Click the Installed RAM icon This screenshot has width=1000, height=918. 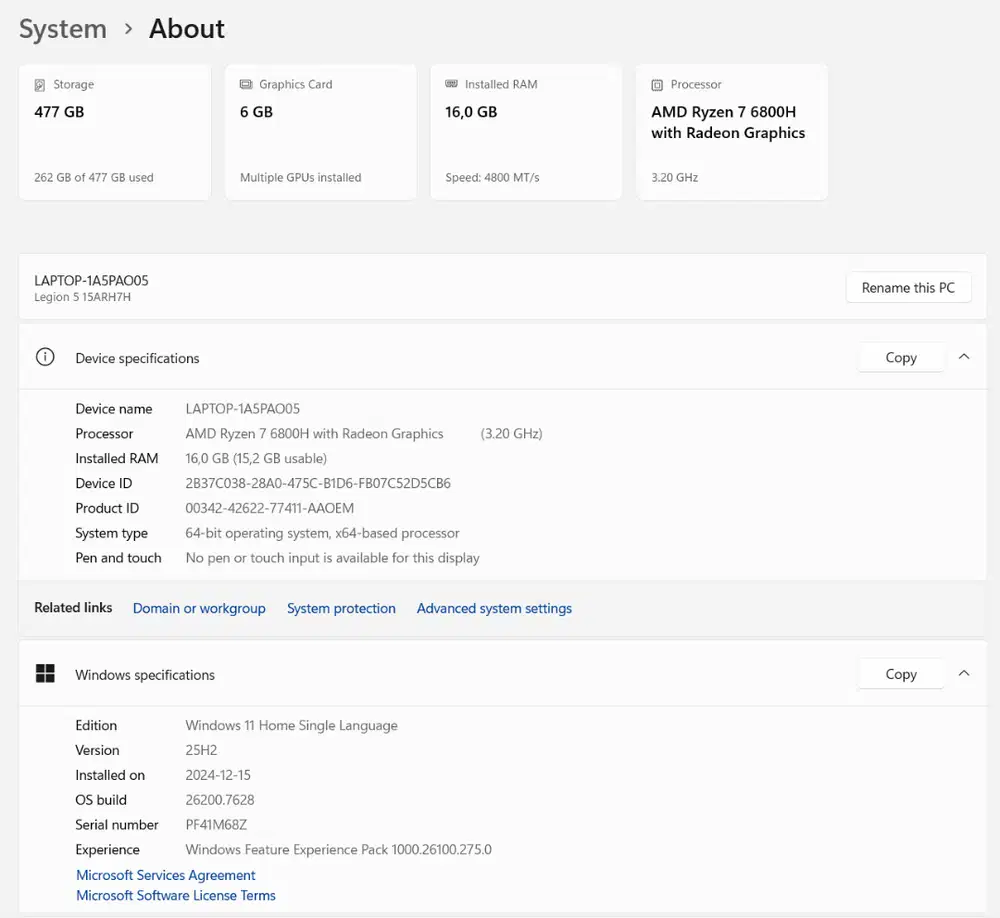pos(451,85)
